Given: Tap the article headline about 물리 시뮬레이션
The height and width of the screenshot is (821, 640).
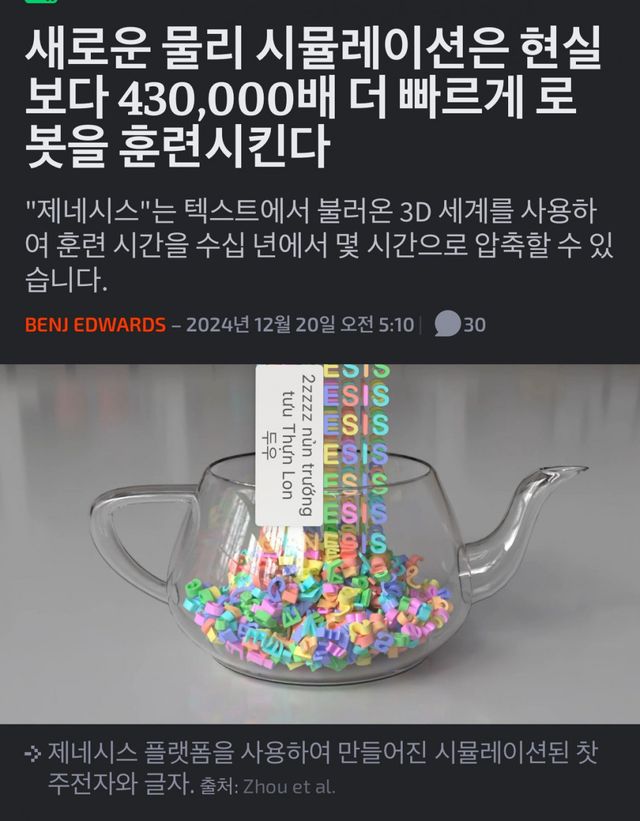Looking at the screenshot, I should click(x=314, y=98).
